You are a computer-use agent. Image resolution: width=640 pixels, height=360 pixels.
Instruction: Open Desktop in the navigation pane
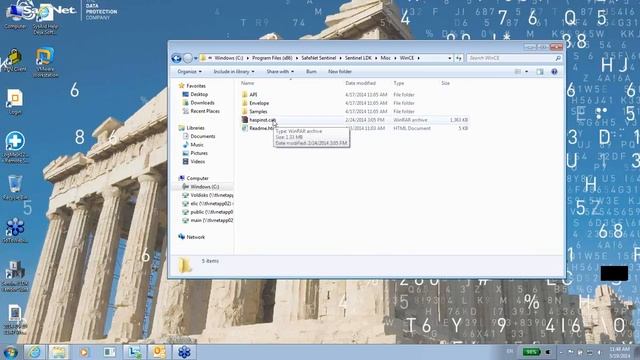(x=199, y=94)
